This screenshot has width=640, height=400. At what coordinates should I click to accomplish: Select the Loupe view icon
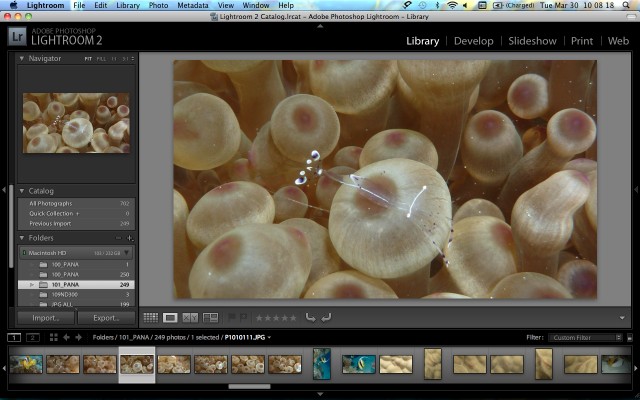170,318
